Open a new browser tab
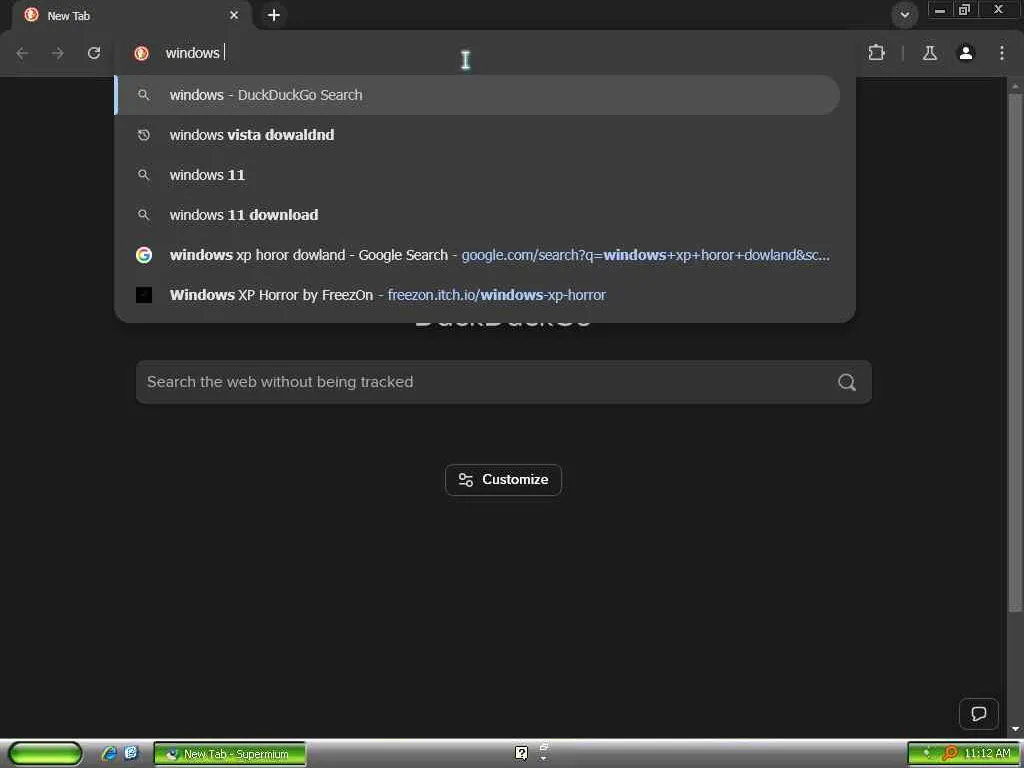The height and width of the screenshot is (768, 1024). click(274, 15)
